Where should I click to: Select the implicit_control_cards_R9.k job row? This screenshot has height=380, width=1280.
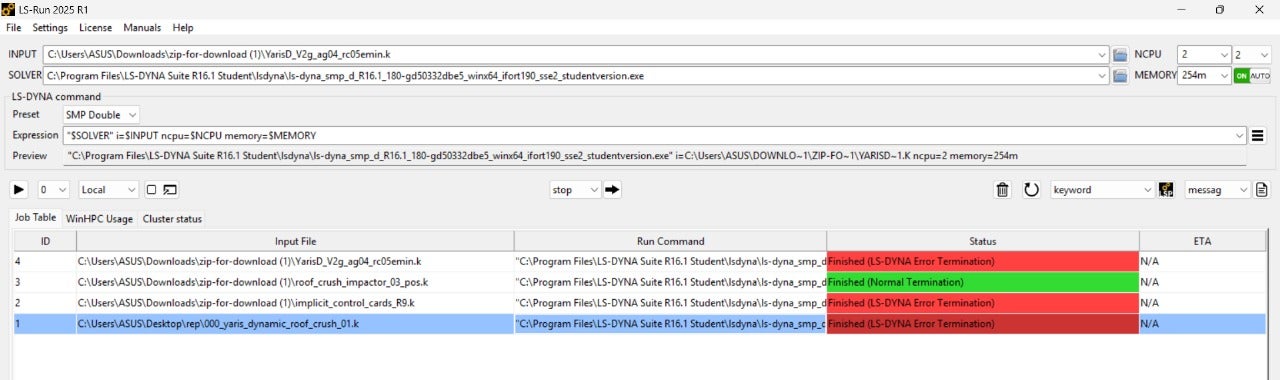639,303
